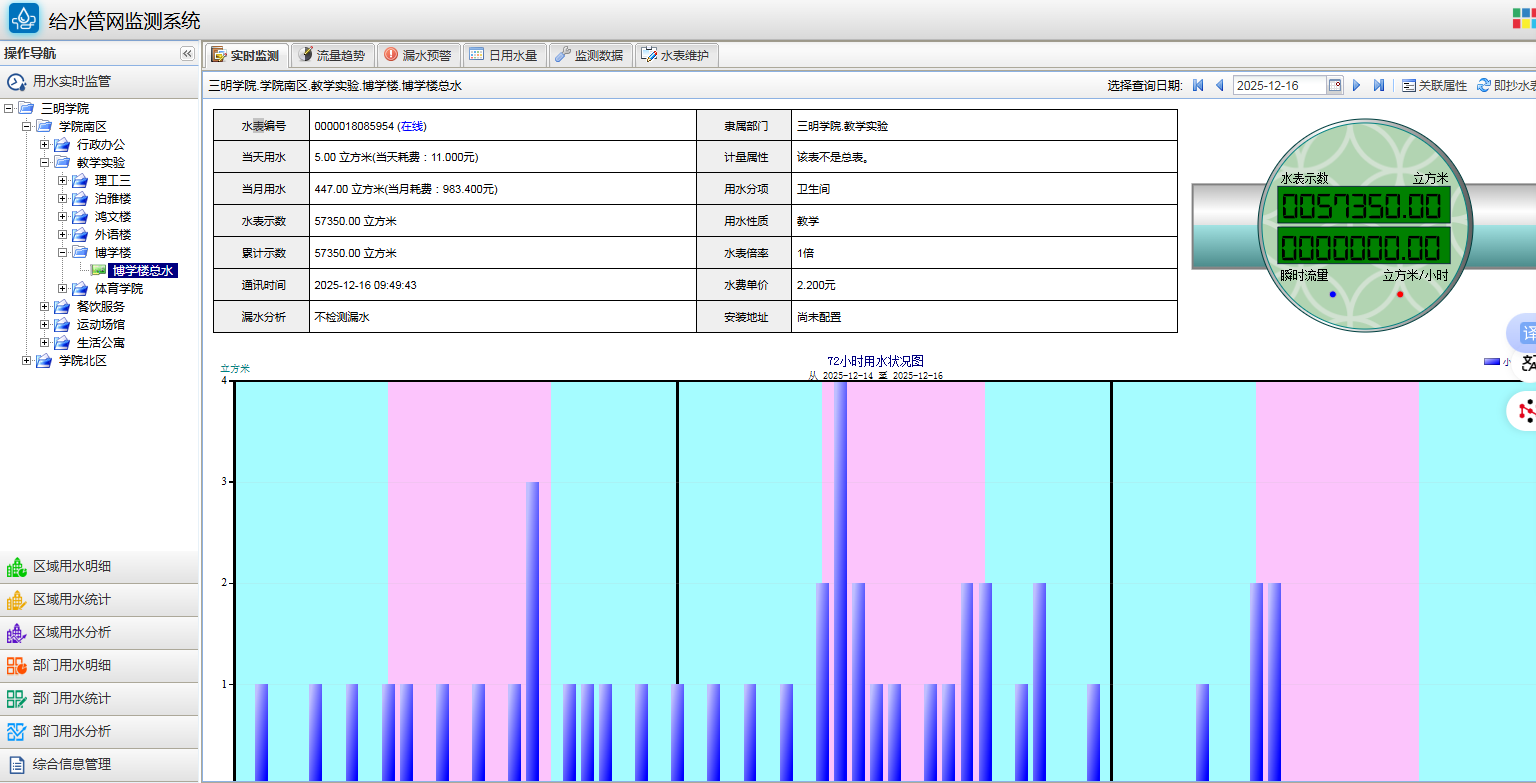Screen dimensions: 1536x783
Task: Expand the 理工三 tree node
Action: [63, 181]
